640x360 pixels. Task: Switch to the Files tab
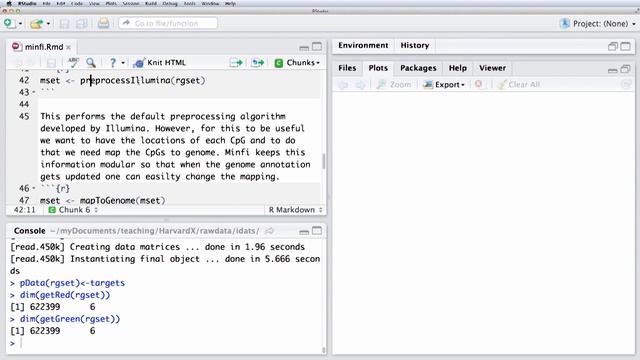347,68
